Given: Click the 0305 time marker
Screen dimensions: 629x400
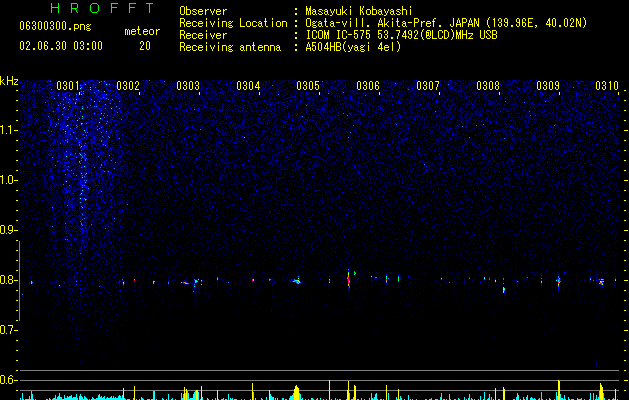Looking at the screenshot, I should [308, 86].
